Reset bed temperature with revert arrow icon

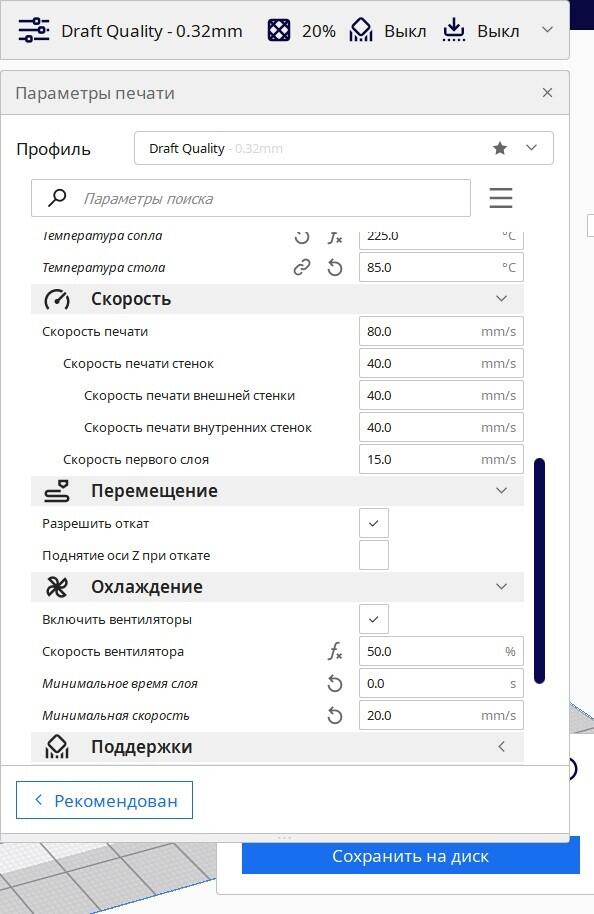tap(335, 268)
